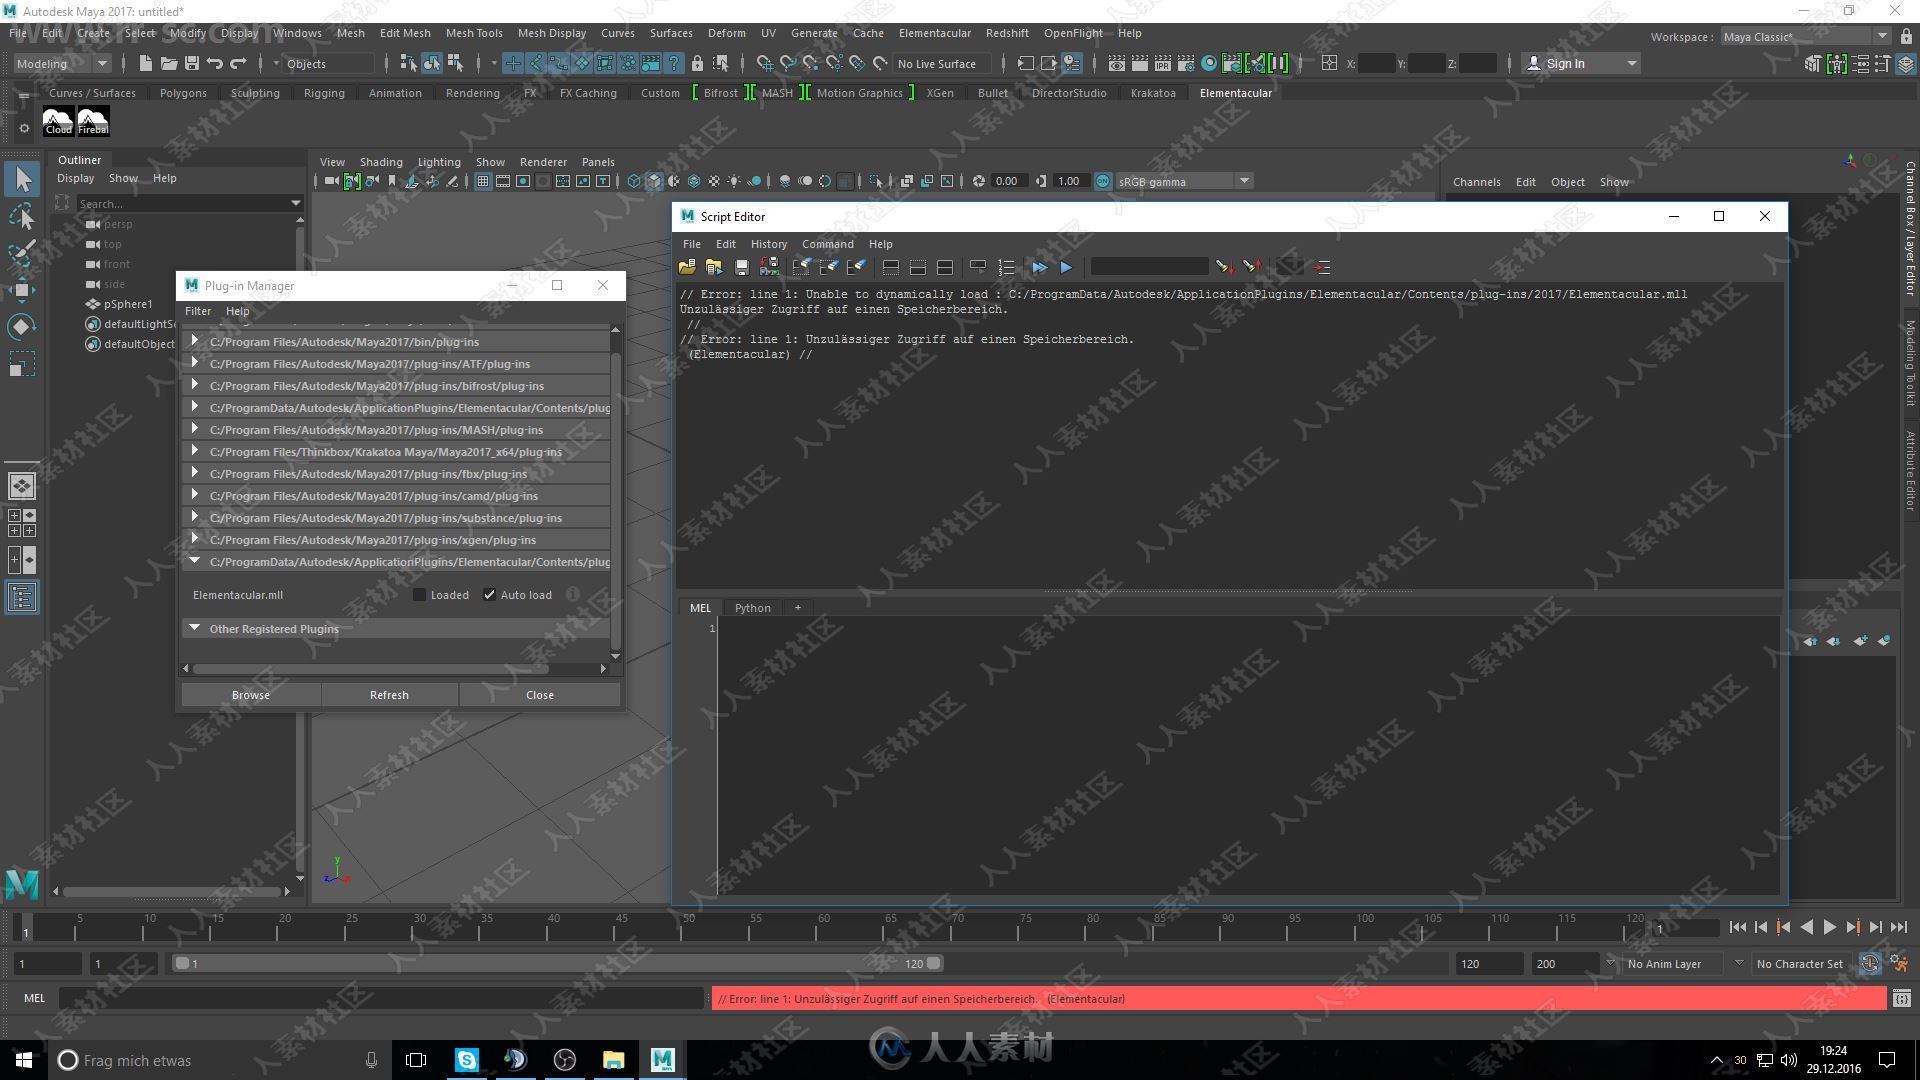Collapse the Other Registered Plugins section
This screenshot has width=1920, height=1080.
click(x=194, y=628)
